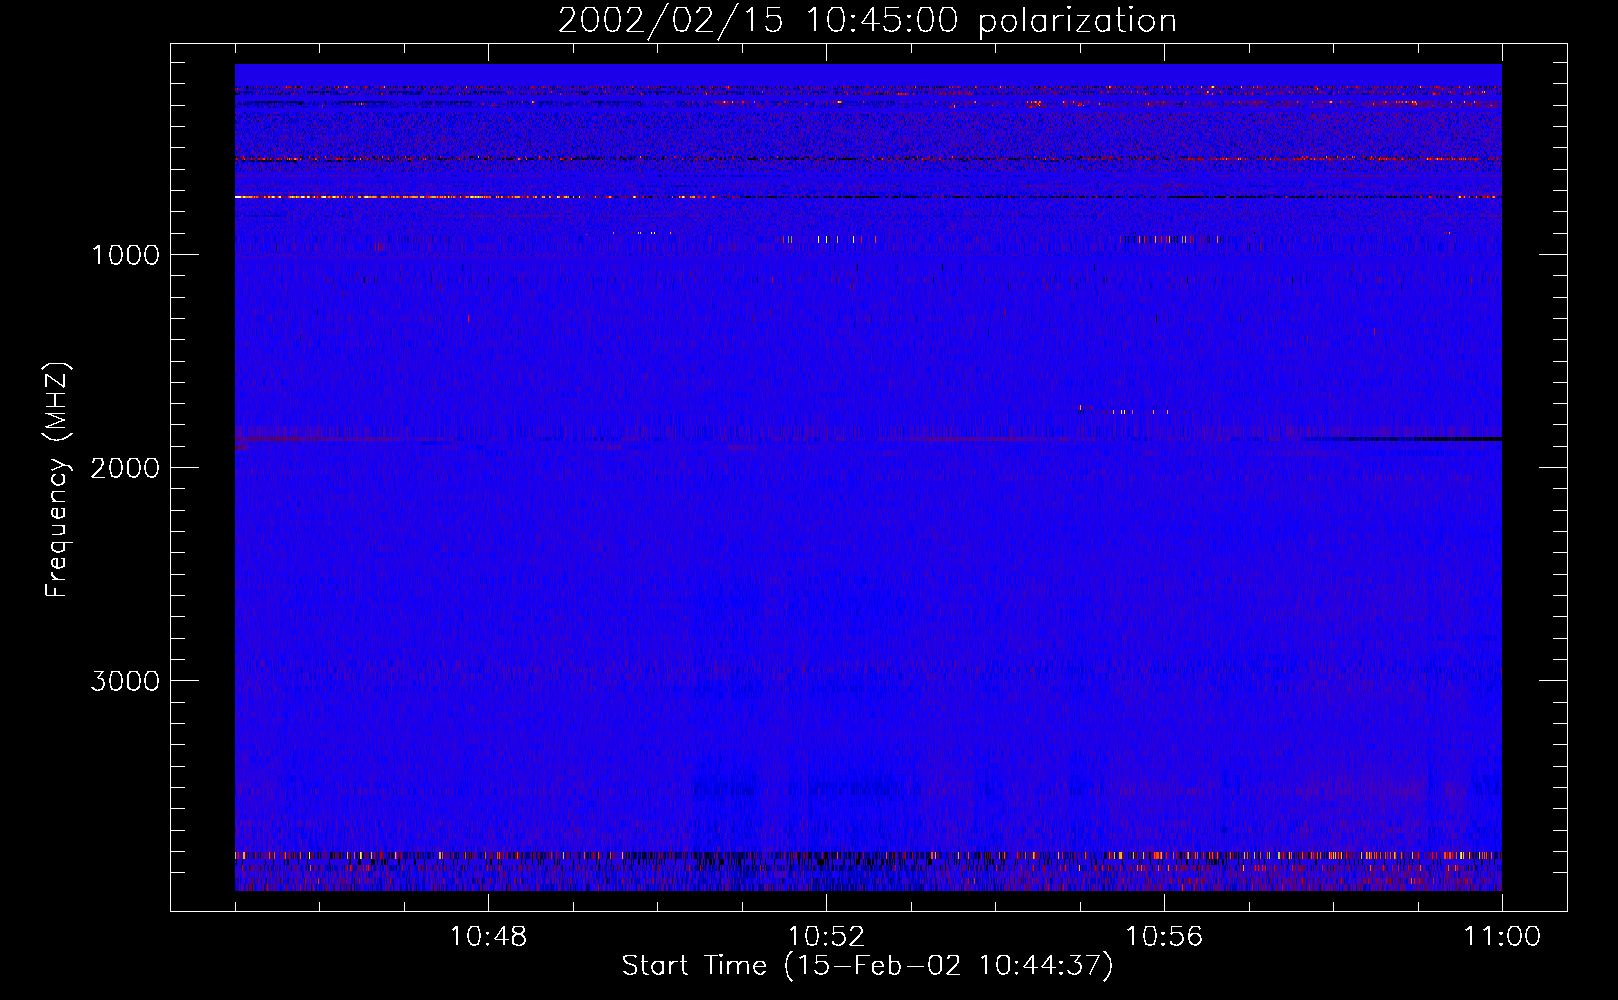
Task: Click the plot title '2002/02/15 10:45:00 polarization'
Action: point(867,21)
